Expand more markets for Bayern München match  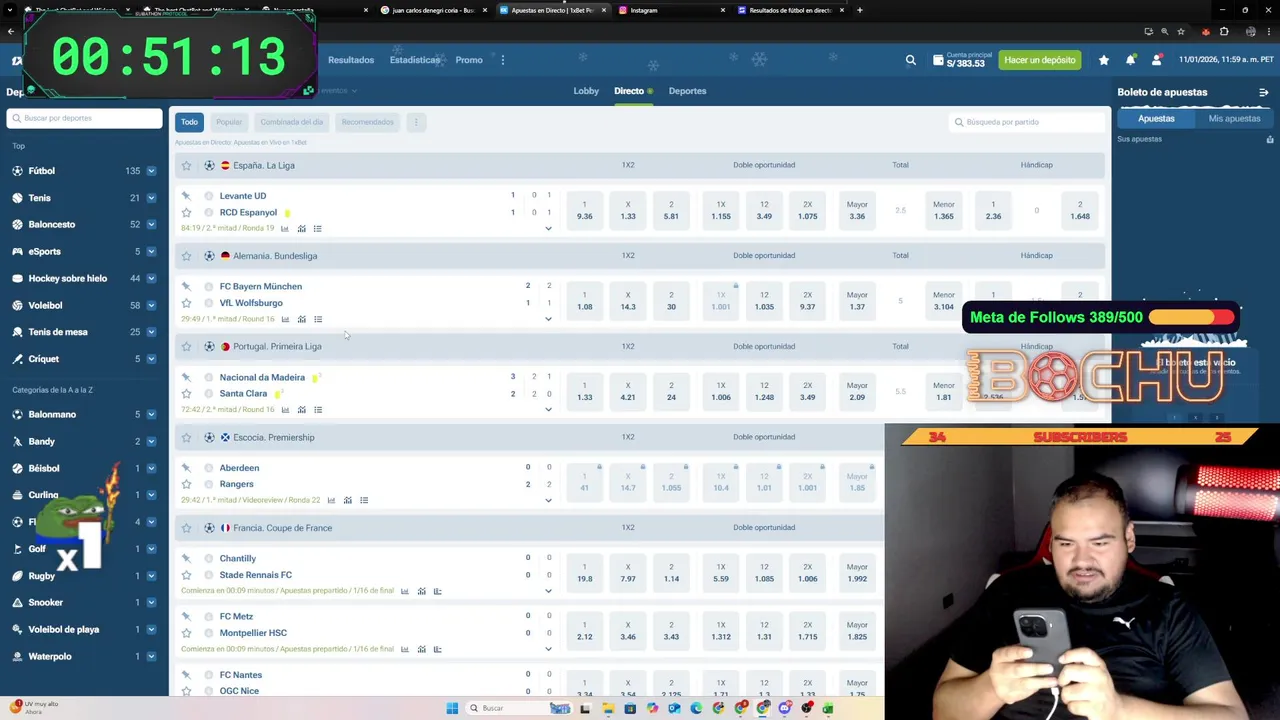(x=548, y=319)
